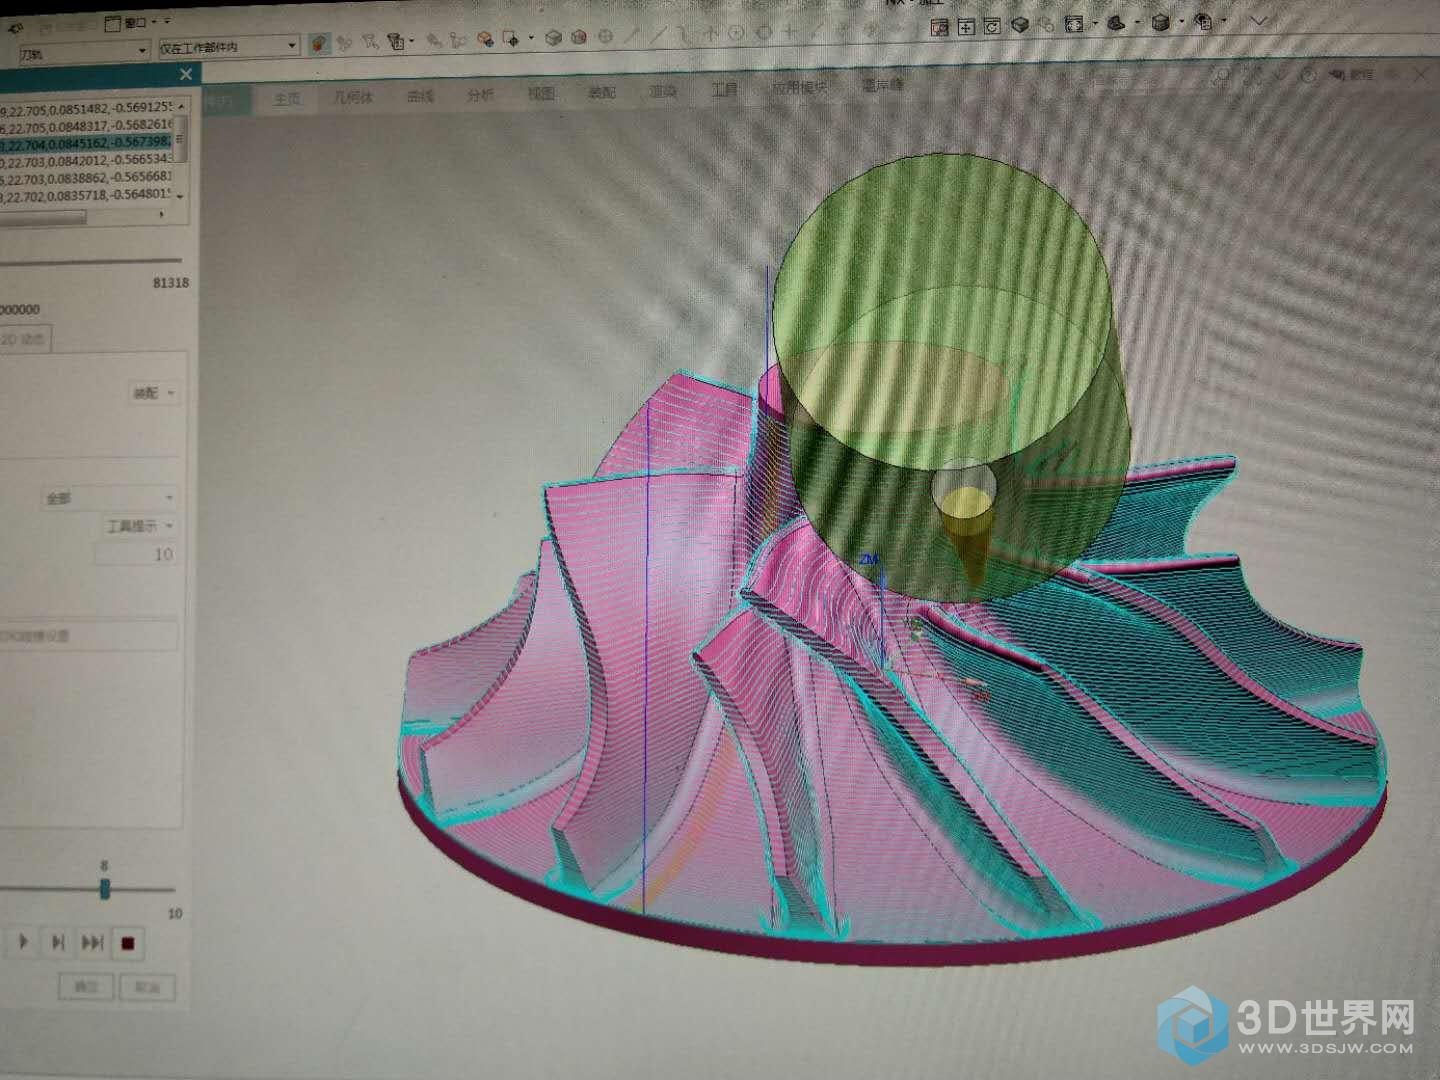Click the selection cursor icon with plus
The image size is (1440, 1080).
click(x=512, y=40)
